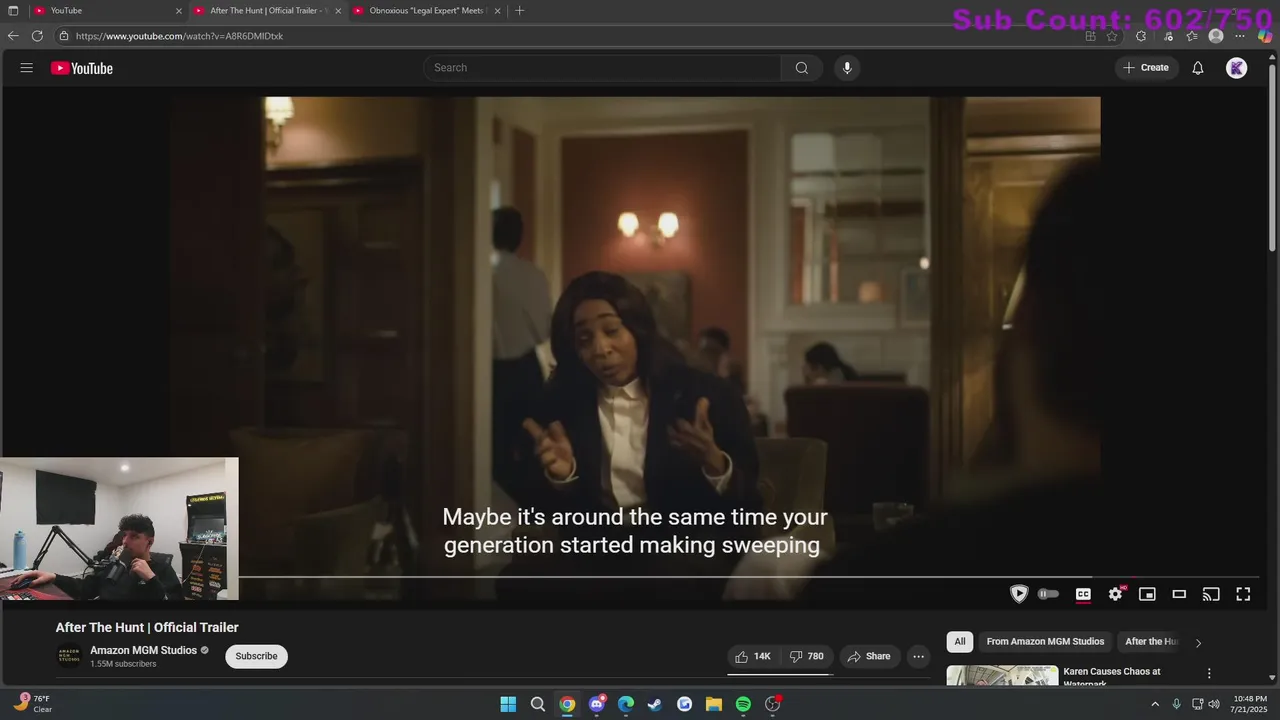Click page vertical scrollbar

pyautogui.click(x=1273, y=158)
